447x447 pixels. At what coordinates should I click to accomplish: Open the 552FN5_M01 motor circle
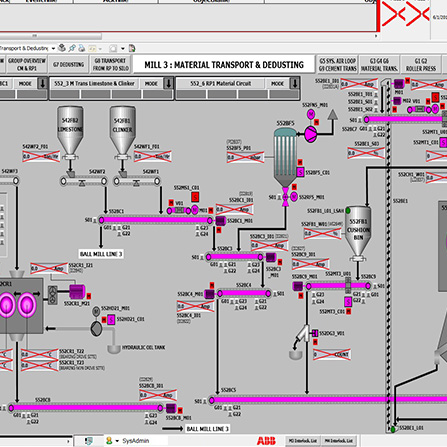311,114
